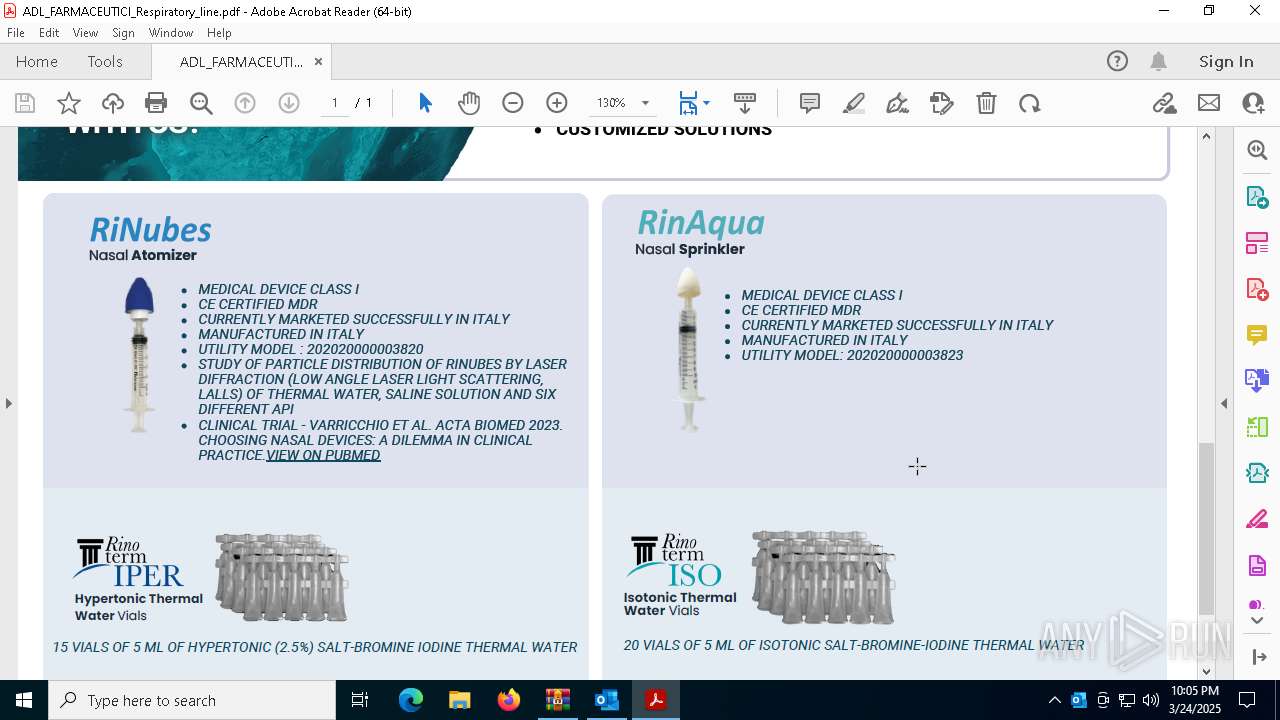
Task: Open File Explorer from the taskbar
Action: click(460, 700)
